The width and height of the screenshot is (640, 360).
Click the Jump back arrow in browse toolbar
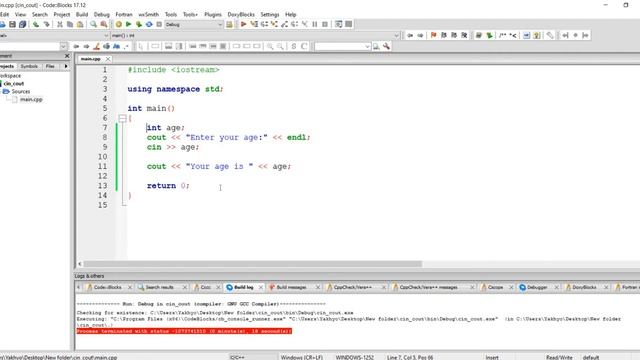coord(410,36)
